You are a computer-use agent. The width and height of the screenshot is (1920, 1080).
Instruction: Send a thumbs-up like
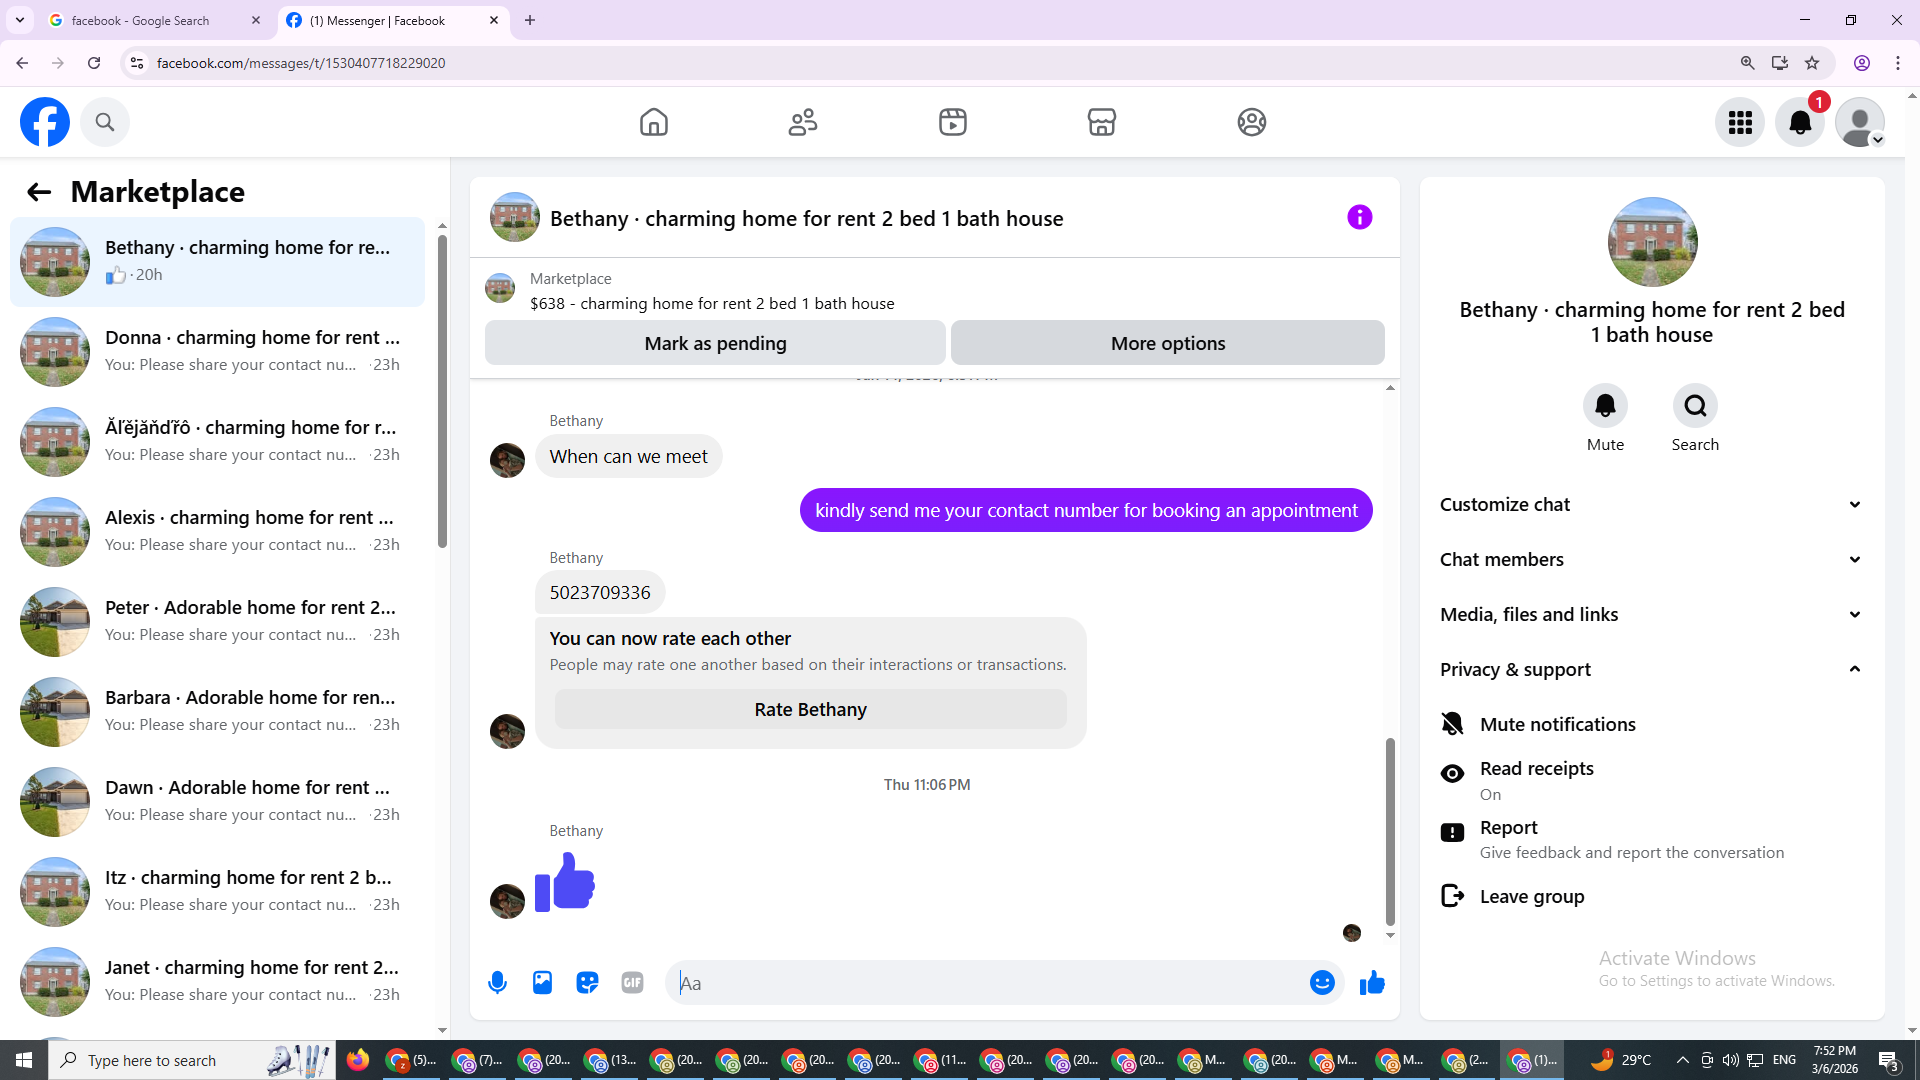tap(1372, 983)
